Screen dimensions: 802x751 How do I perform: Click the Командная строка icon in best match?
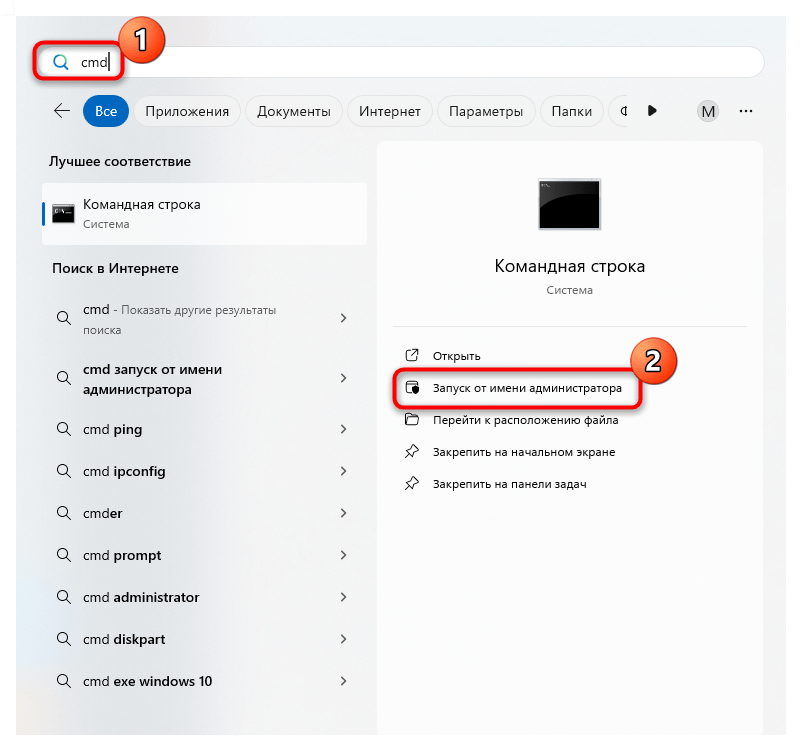point(63,213)
